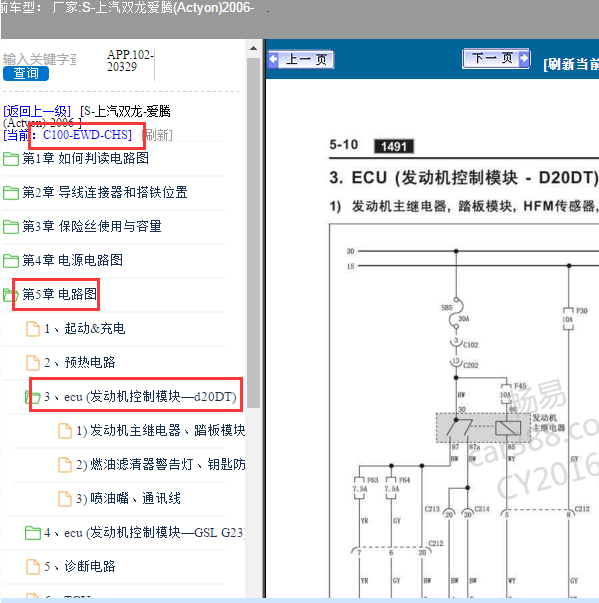599x603 pixels.
Task: Click the 刷新 link beside C100-EWD-CHS
Action: [157, 135]
